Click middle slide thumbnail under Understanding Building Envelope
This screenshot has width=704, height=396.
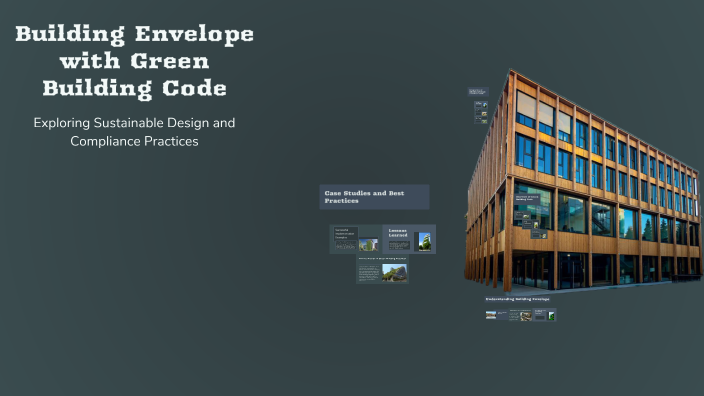point(520,315)
